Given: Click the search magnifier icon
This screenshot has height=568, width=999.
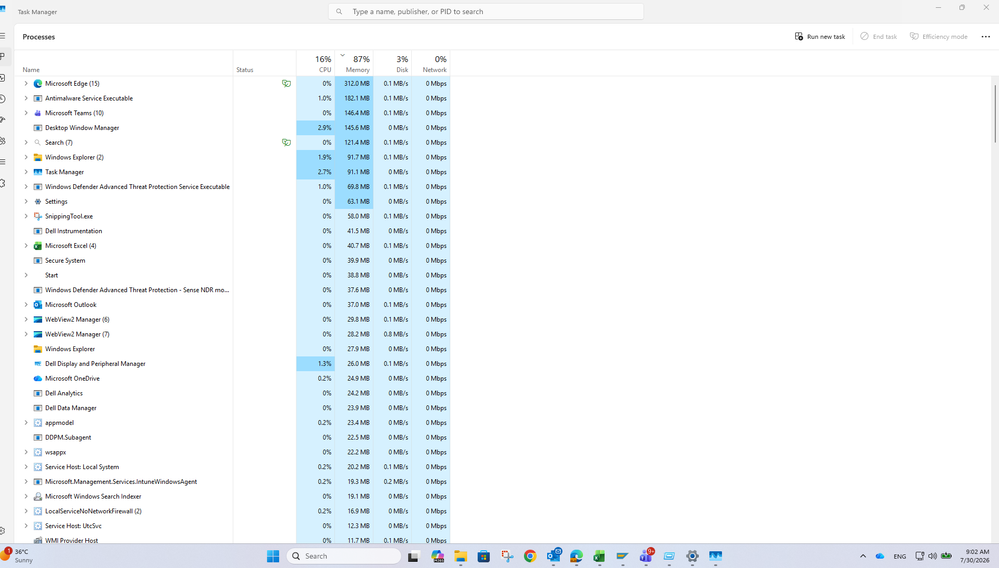Looking at the screenshot, I should click(340, 11).
